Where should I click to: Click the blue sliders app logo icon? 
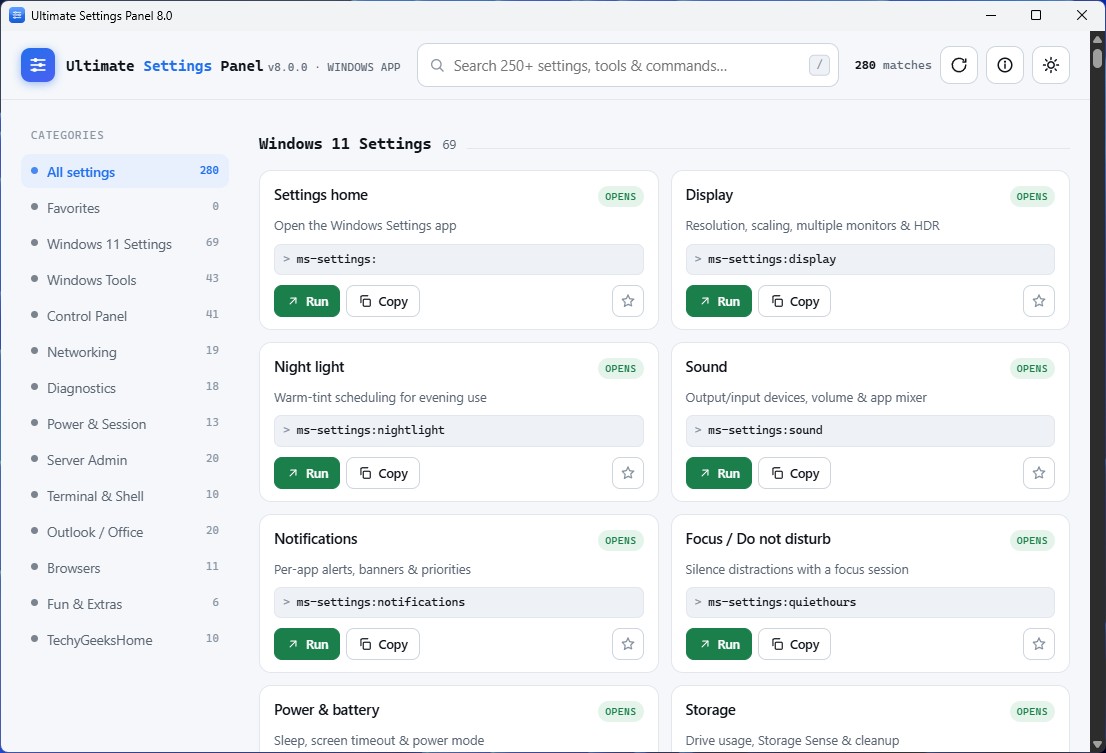[38, 65]
